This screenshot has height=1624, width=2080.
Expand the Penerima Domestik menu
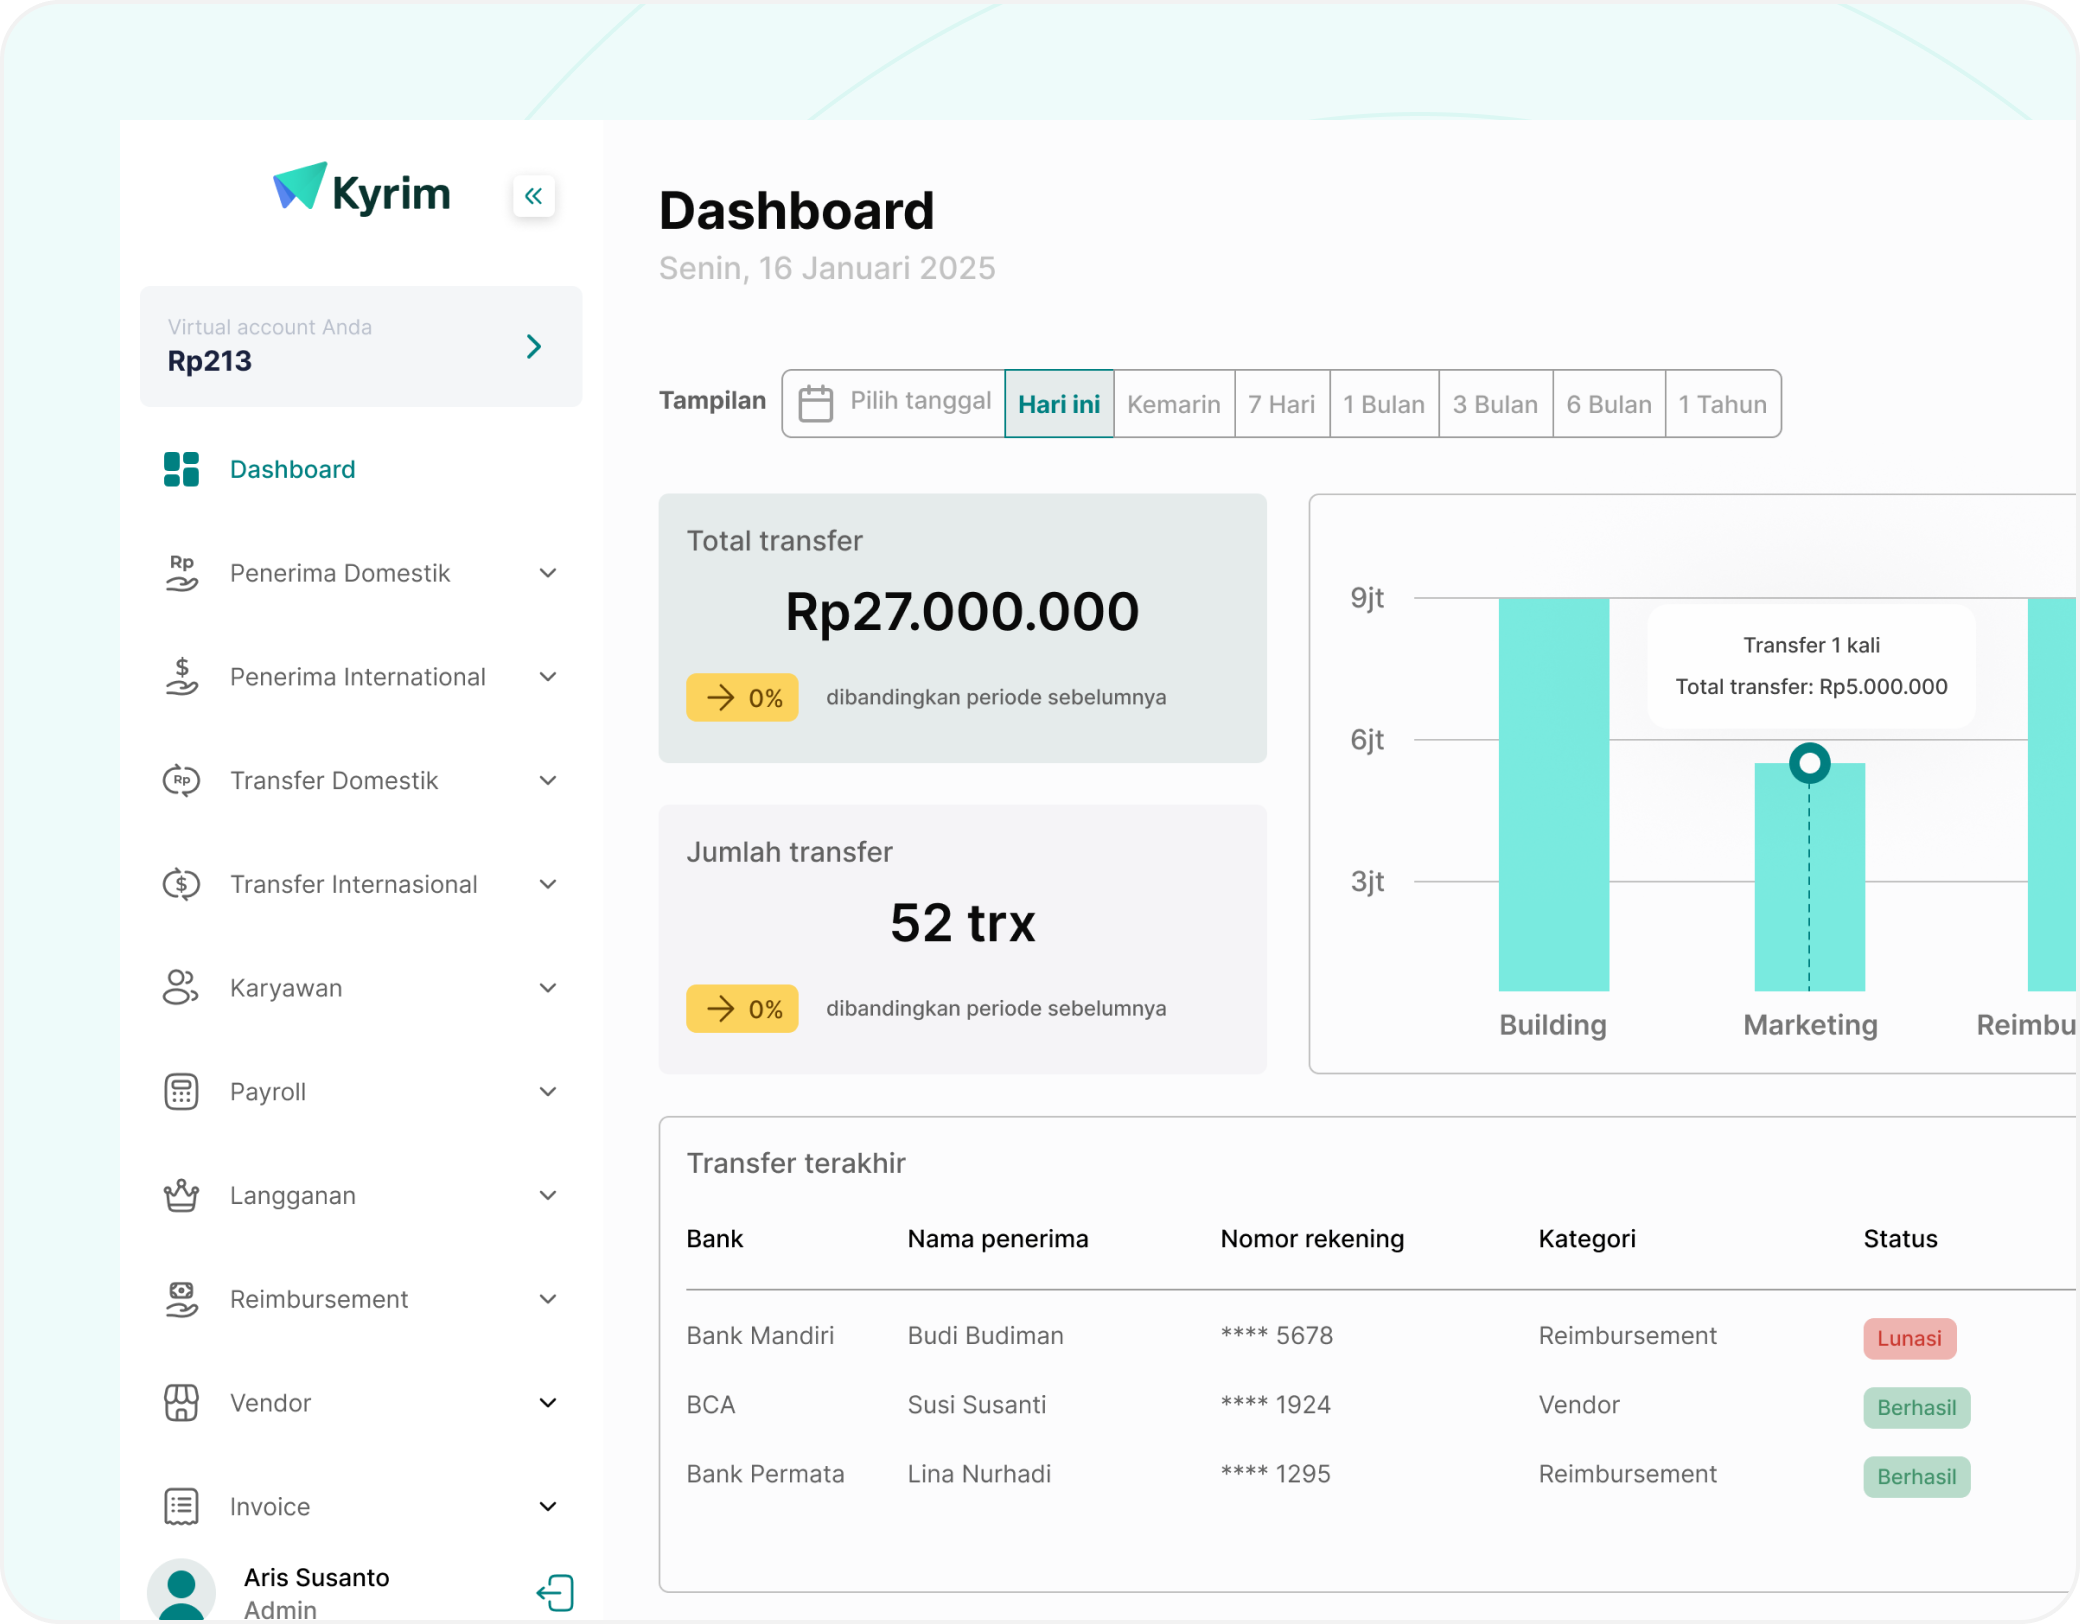click(548, 573)
